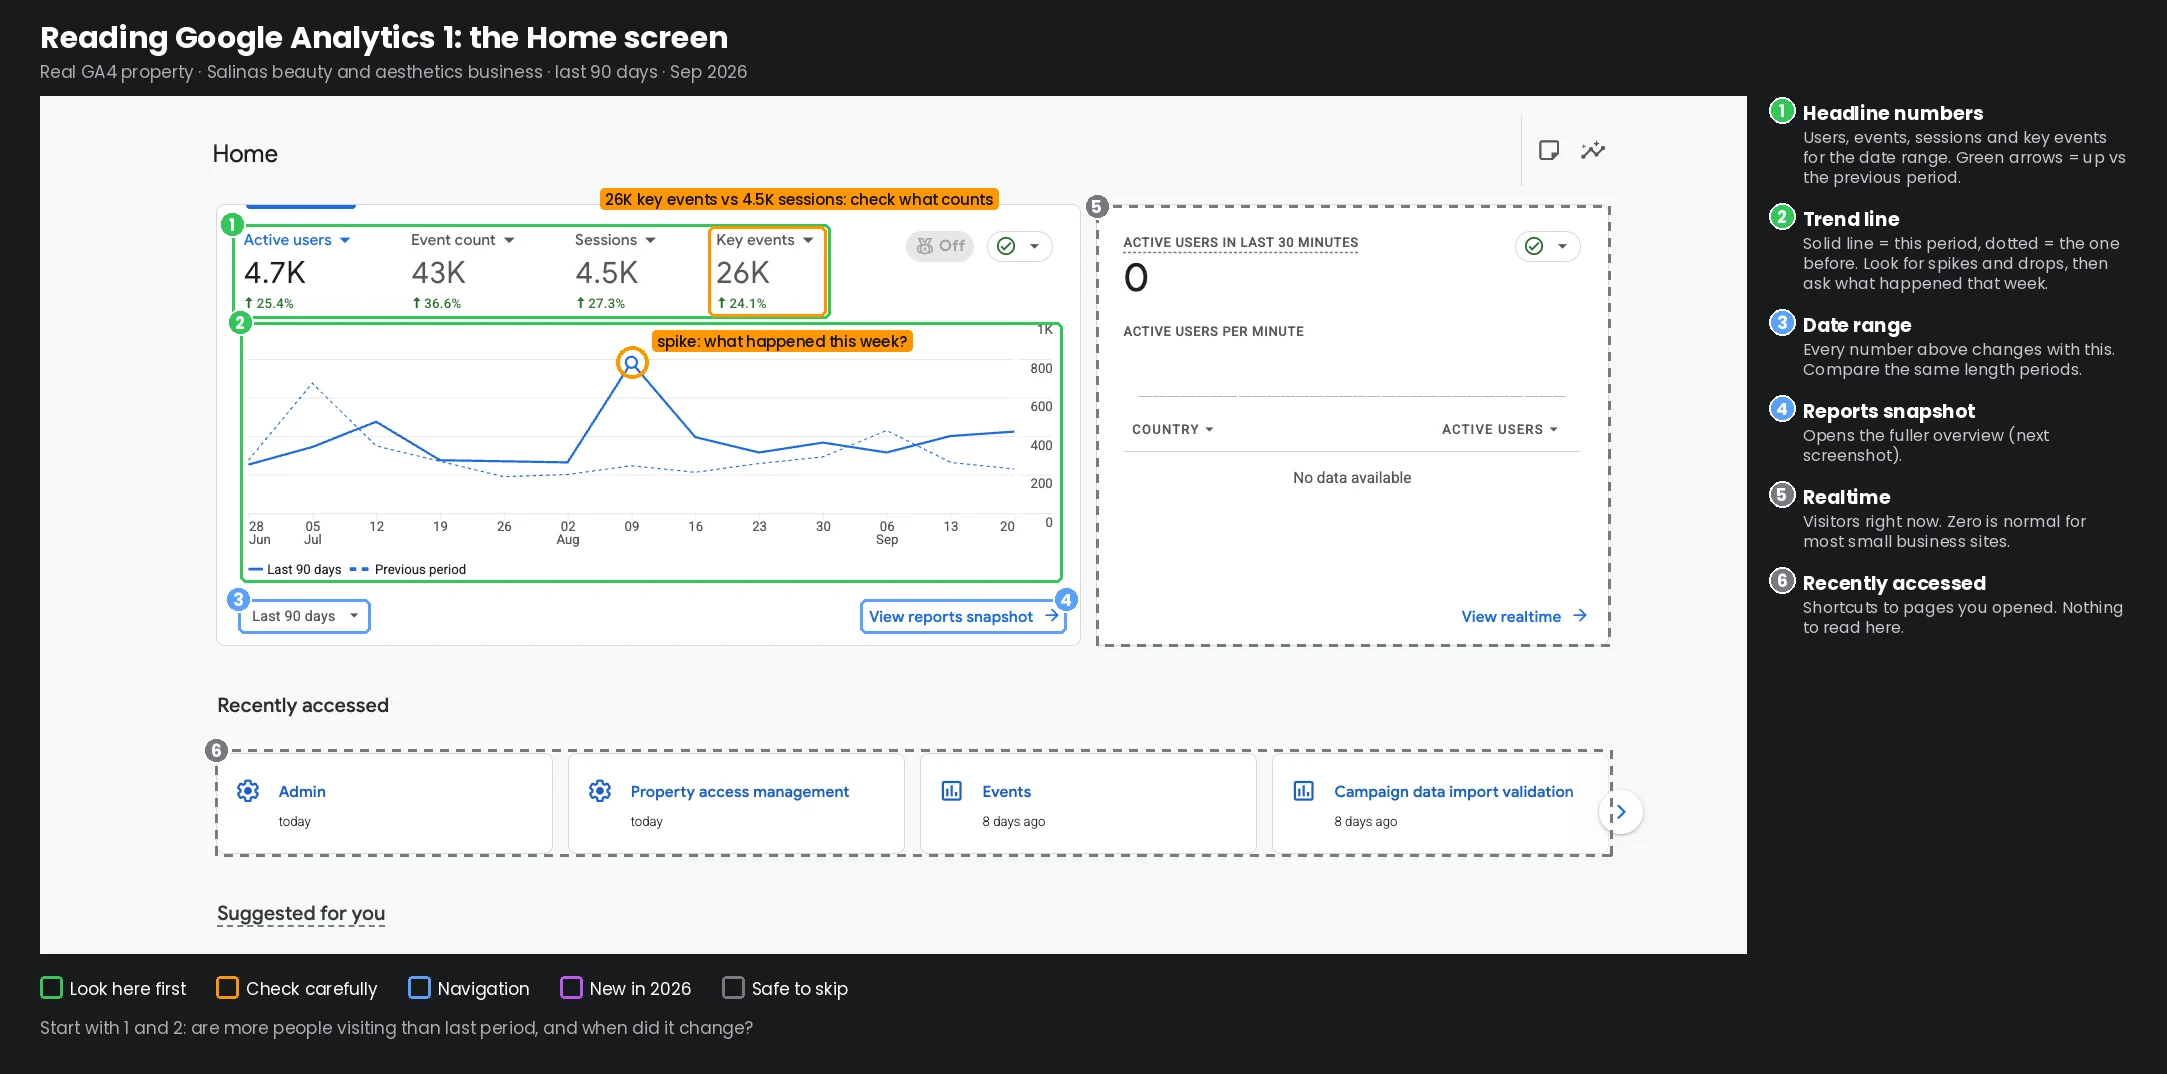This screenshot has width=2167, height=1074.
Task: Open Property access management card
Action: click(736, 804)
